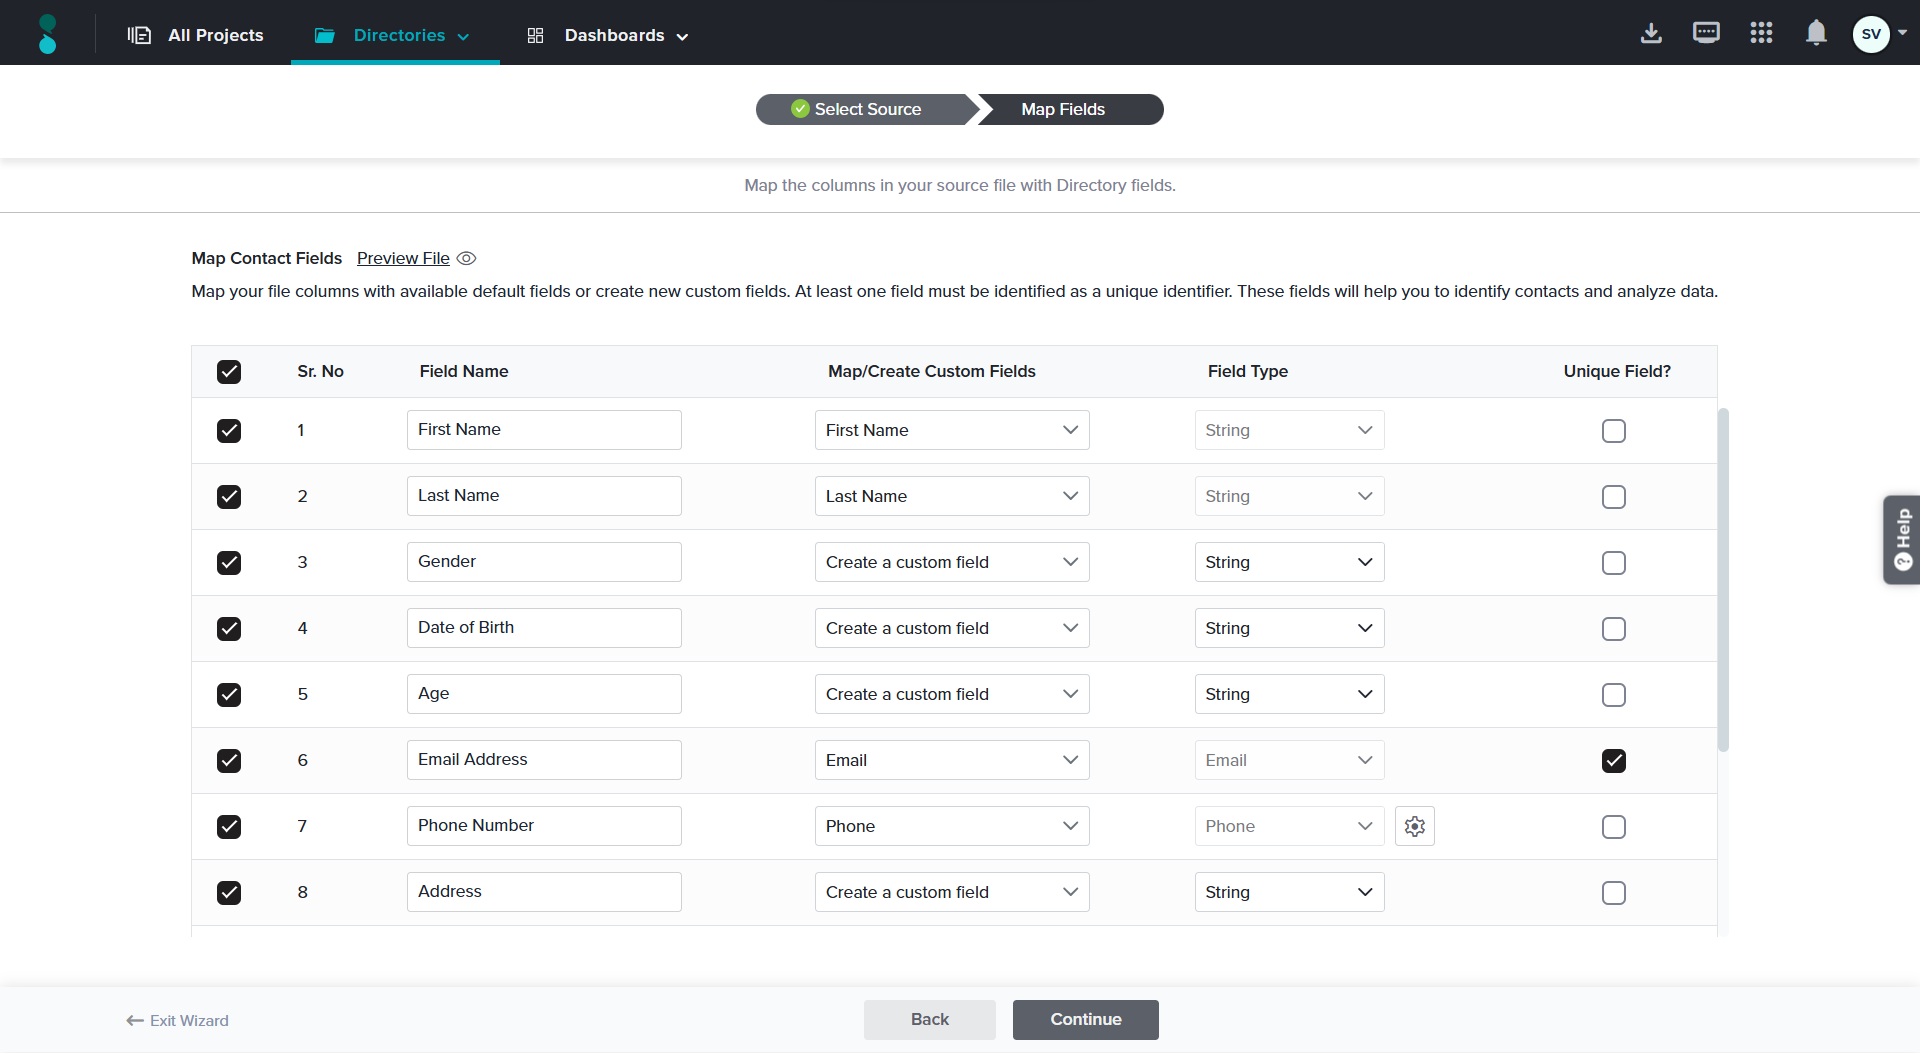Click the notifications bell icon

click(1816, 34)
